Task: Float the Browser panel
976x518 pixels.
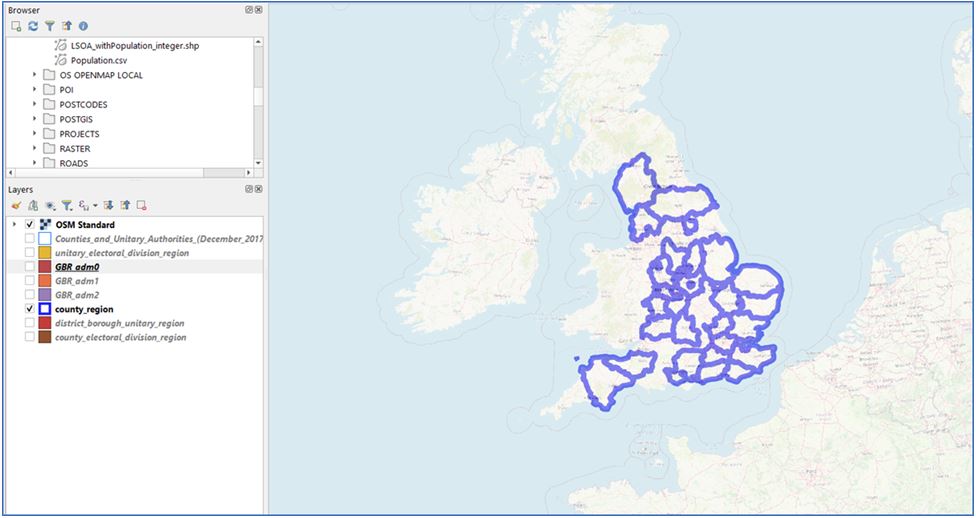Action: tap(249, 10)
